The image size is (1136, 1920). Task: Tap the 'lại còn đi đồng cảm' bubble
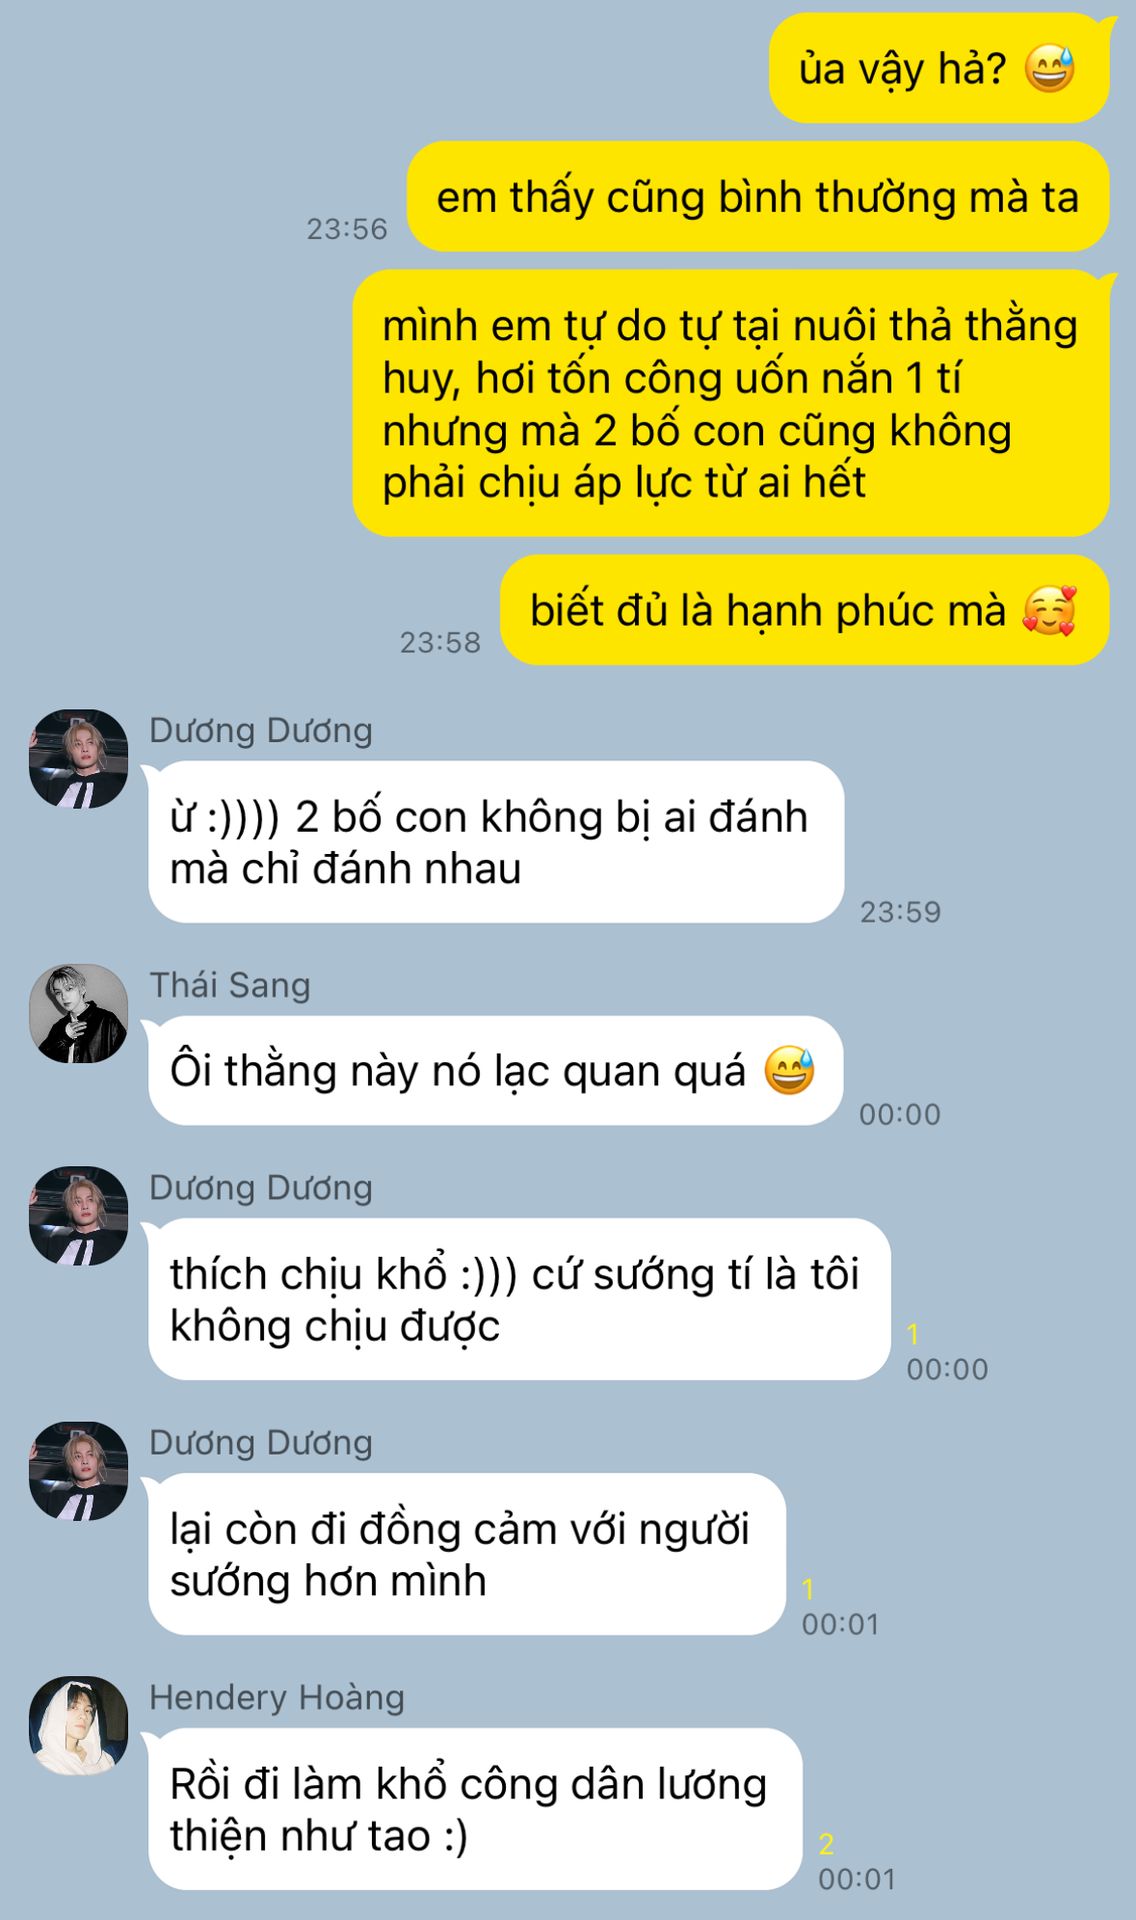click(x=467, y=1554)
